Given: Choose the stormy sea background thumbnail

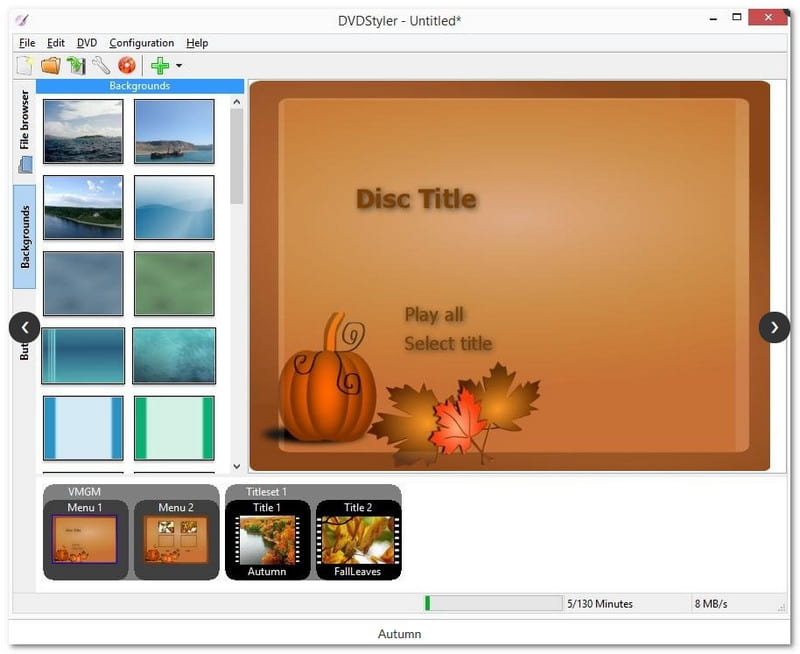Looking at the screenshot, I should (83, 132).
